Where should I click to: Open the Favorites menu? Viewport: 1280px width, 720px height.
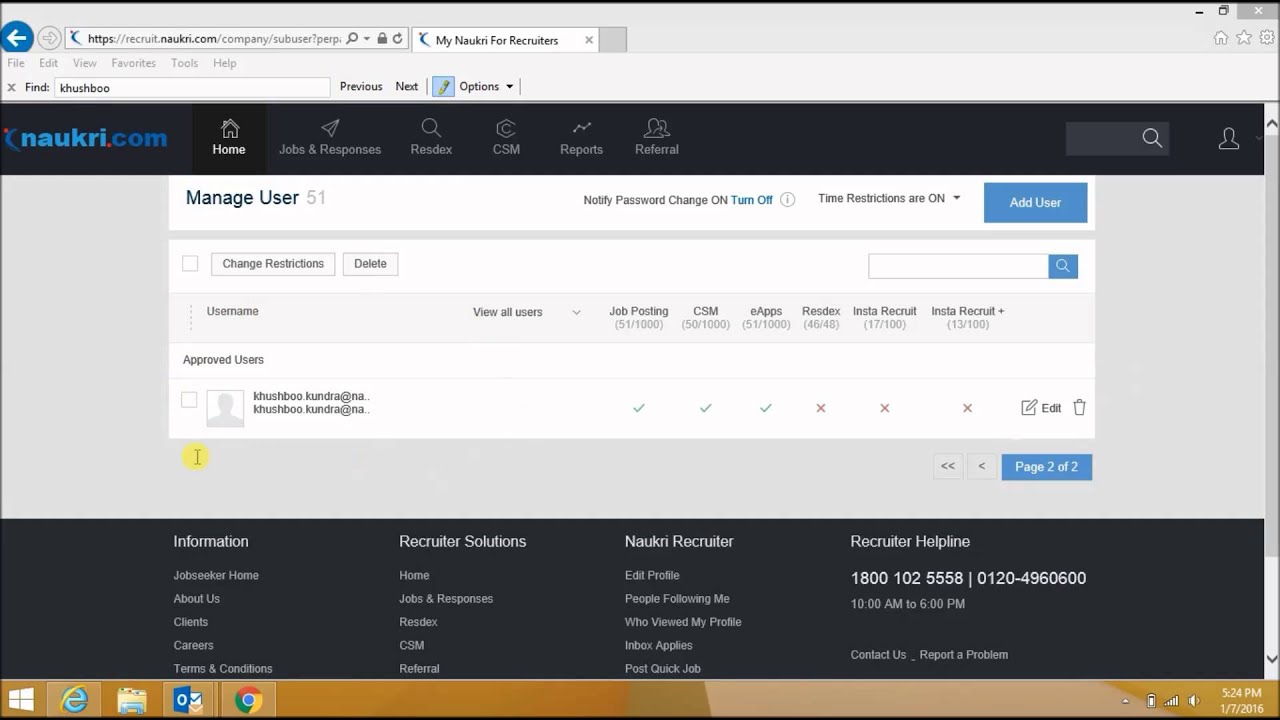coord(133,63)
